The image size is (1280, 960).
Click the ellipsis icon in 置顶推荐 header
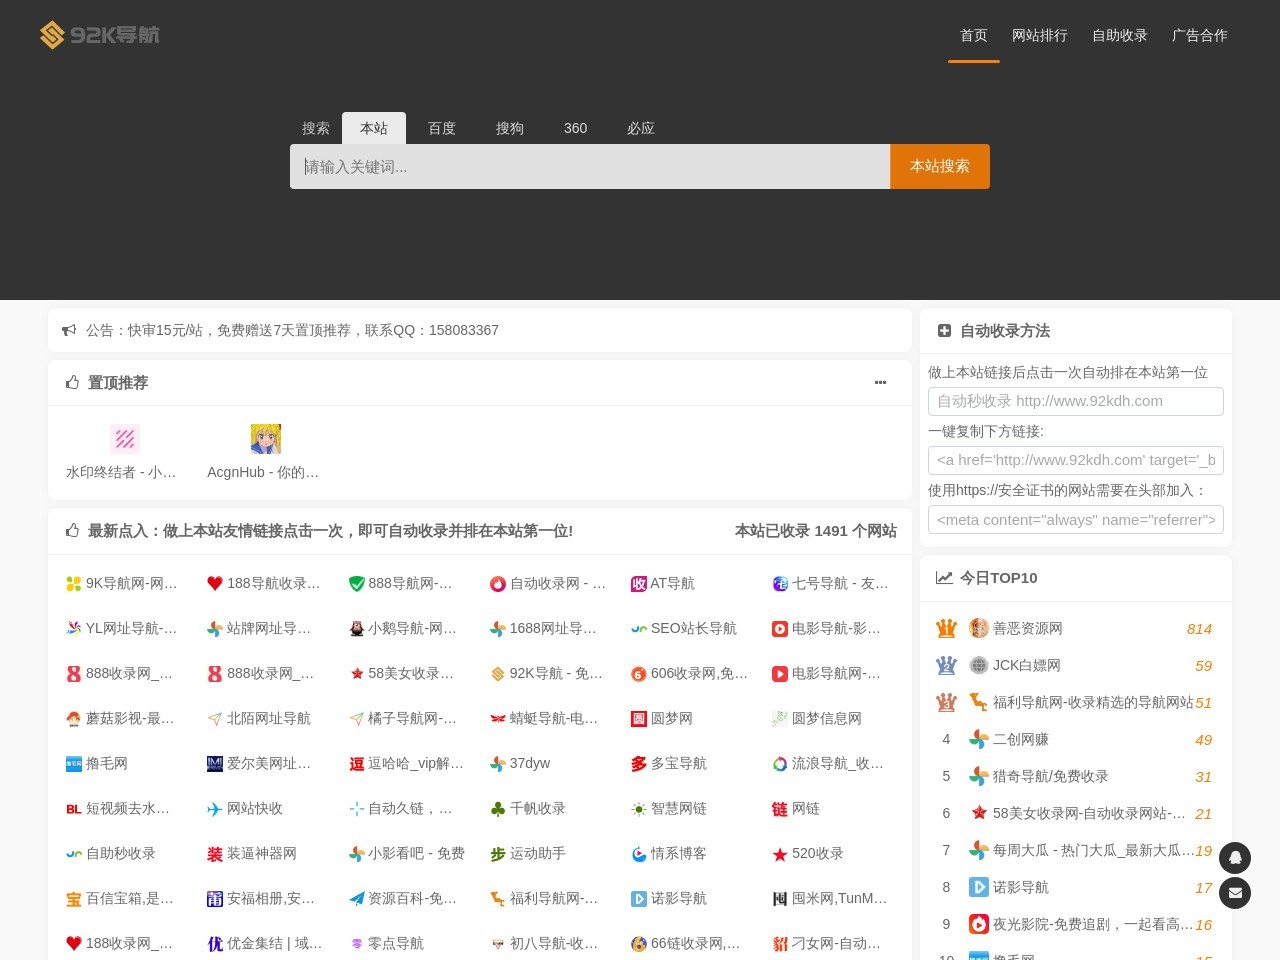pos(880,382)
